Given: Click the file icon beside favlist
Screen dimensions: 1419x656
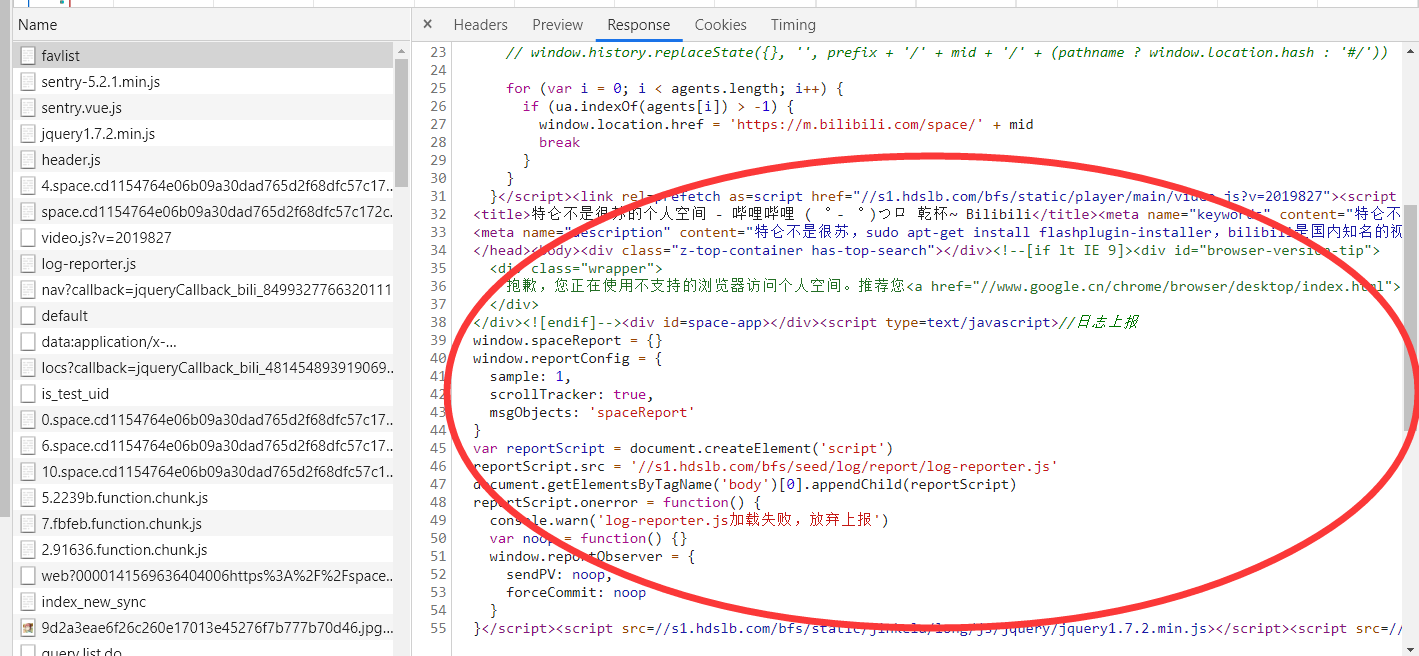Looking at the screenshot, I should [x=28, y=56].
